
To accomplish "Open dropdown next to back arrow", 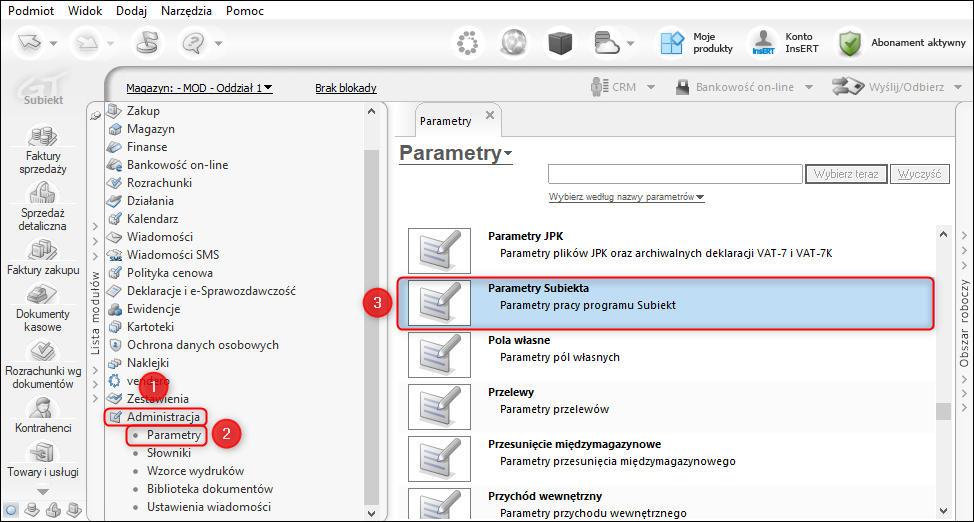I will [x=54, y=44].
